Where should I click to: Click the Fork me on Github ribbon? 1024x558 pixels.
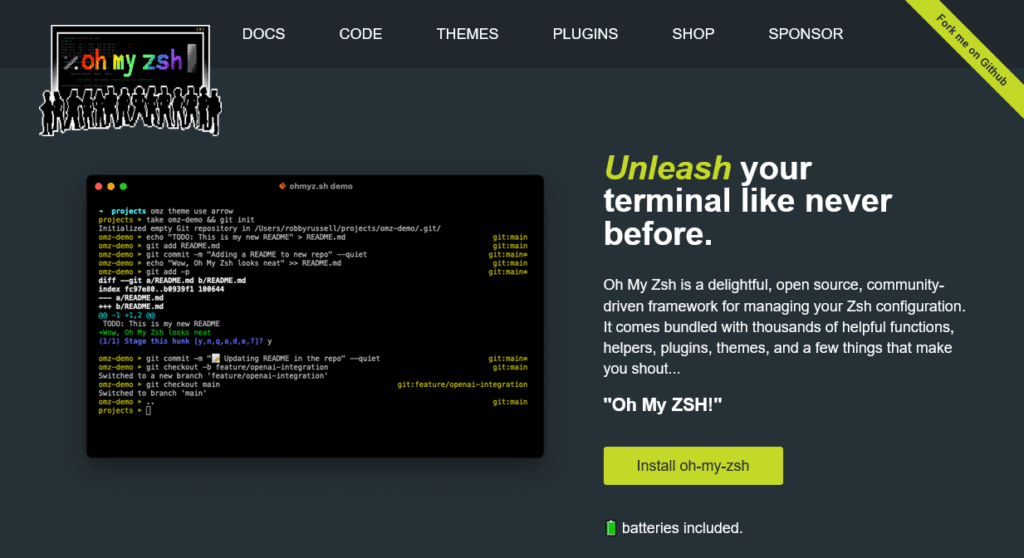pos(972,50)
